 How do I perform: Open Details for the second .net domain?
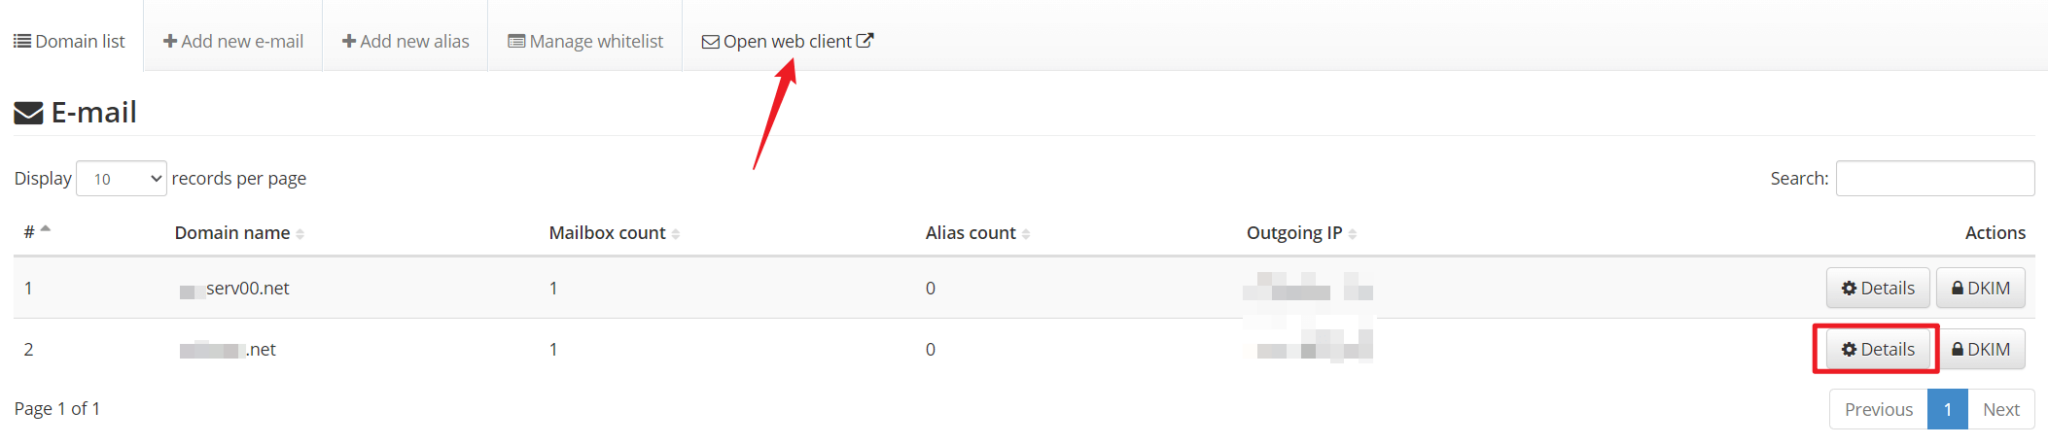pyautogui.click(x=1877, y=349)
